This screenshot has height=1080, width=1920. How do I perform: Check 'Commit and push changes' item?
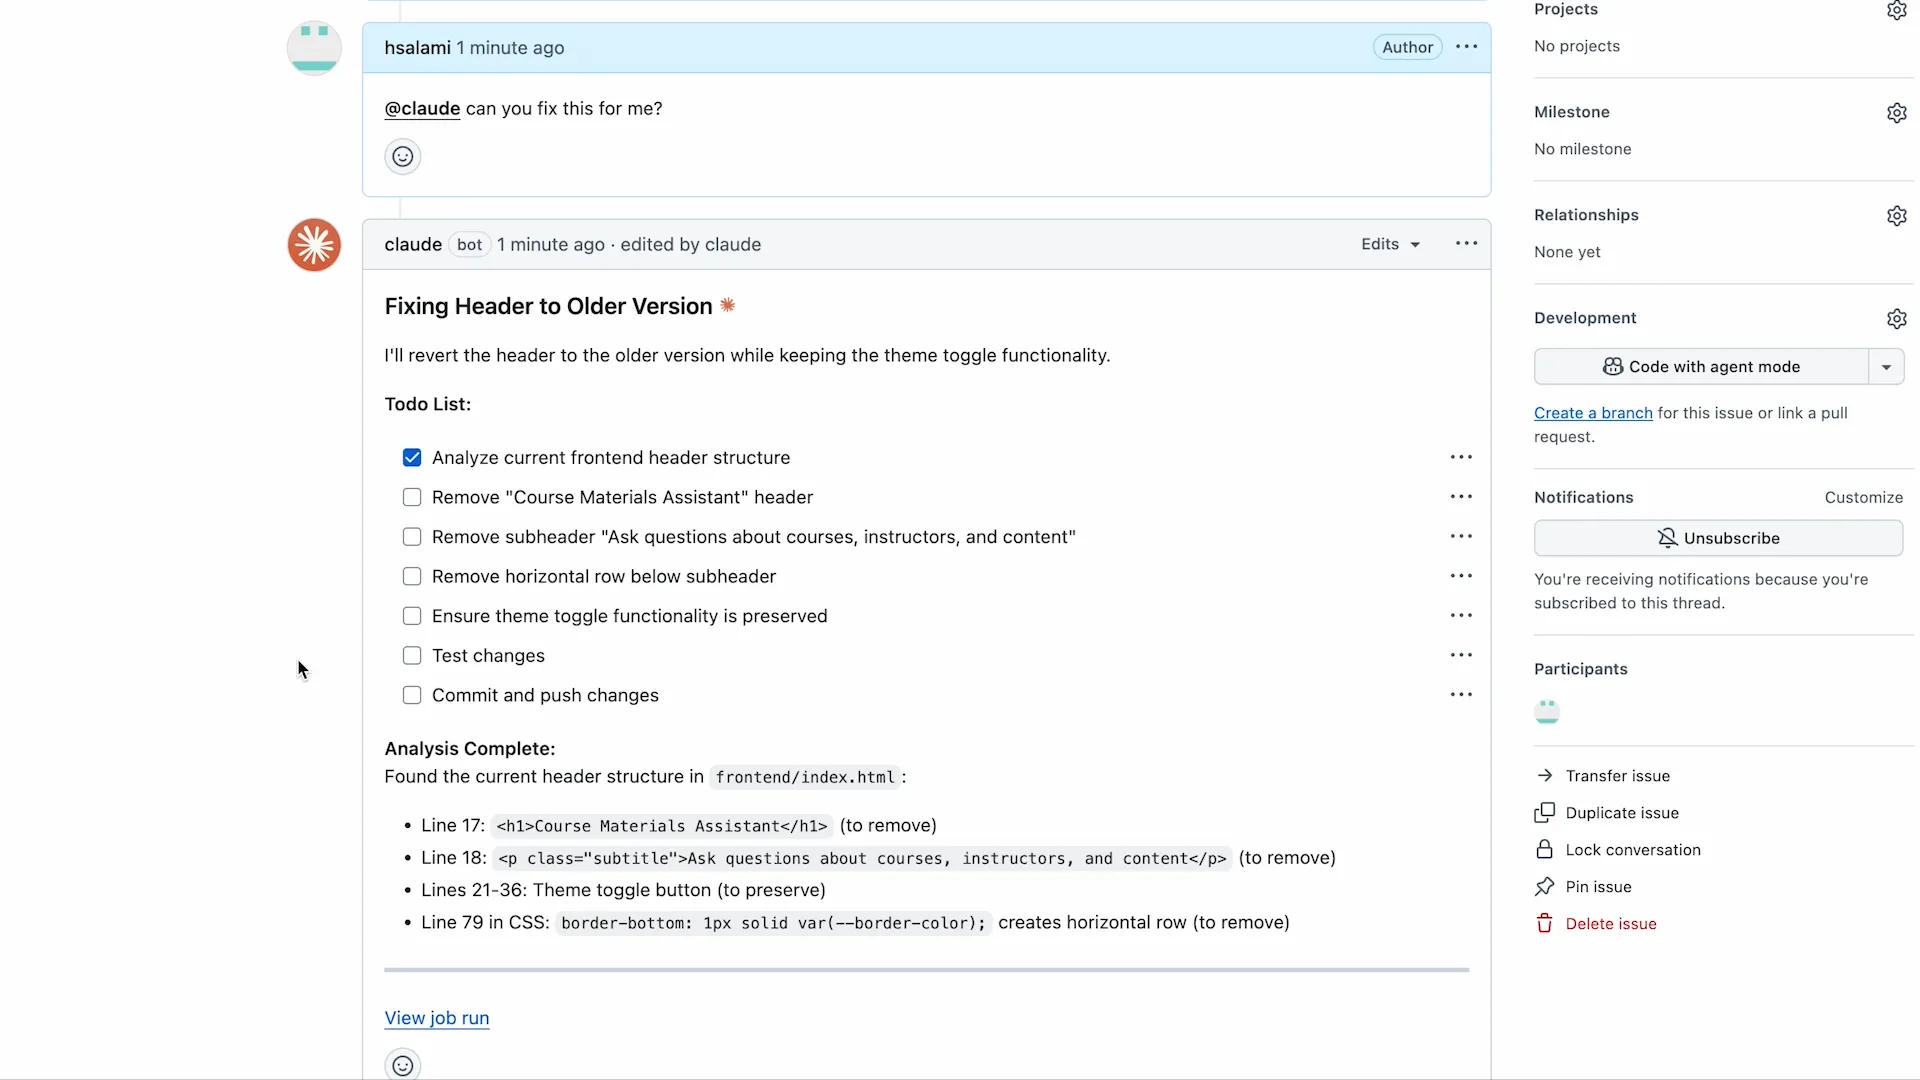tap(412, 695)
